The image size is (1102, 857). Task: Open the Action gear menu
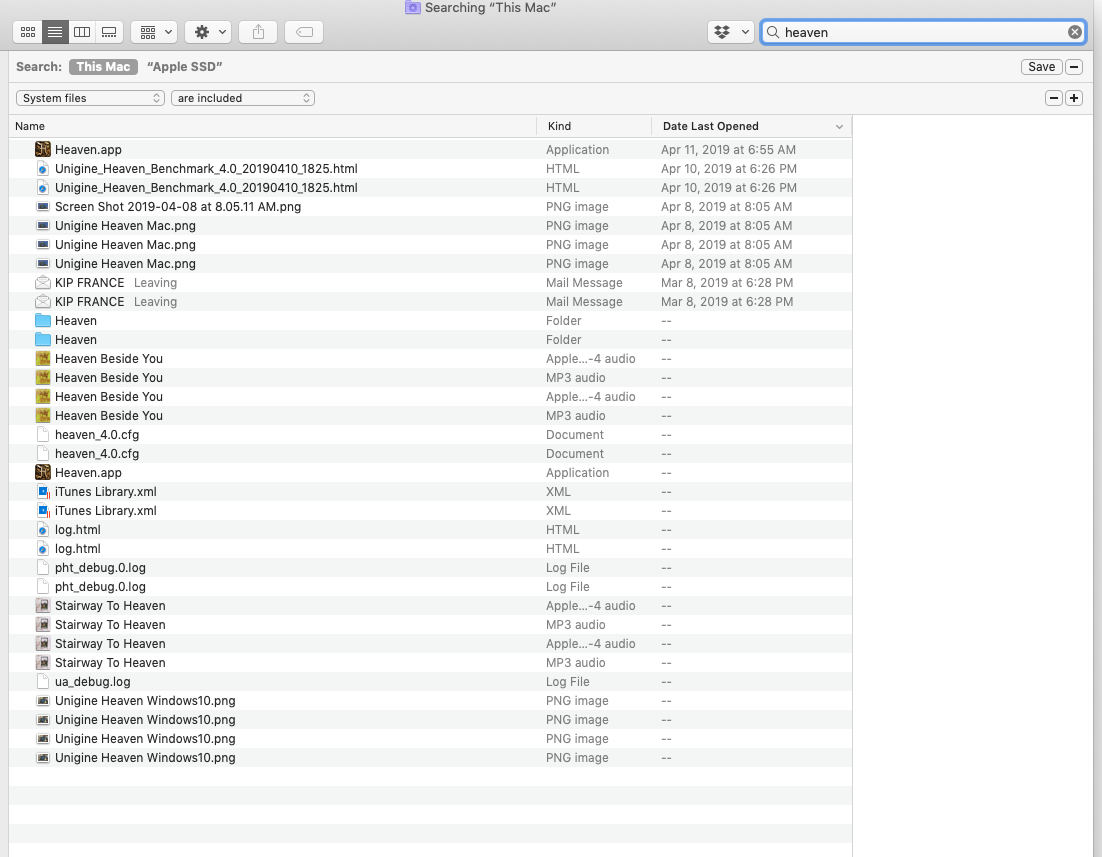[209, 32]
